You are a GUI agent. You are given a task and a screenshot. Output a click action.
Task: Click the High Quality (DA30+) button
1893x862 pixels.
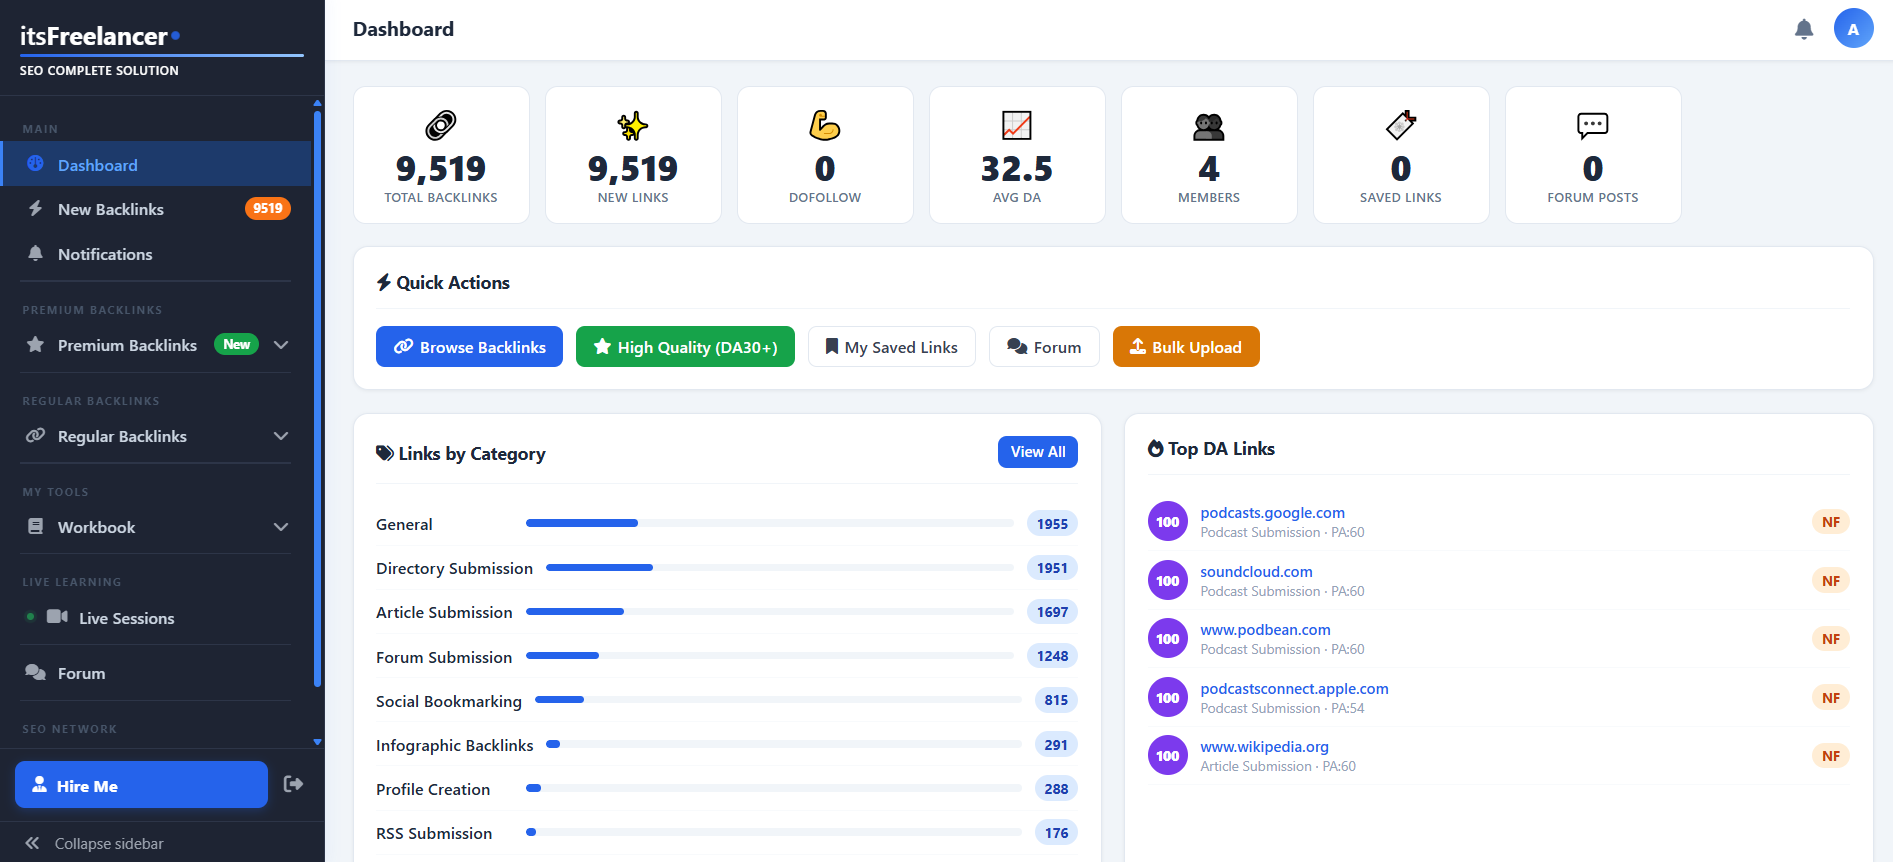685,347
